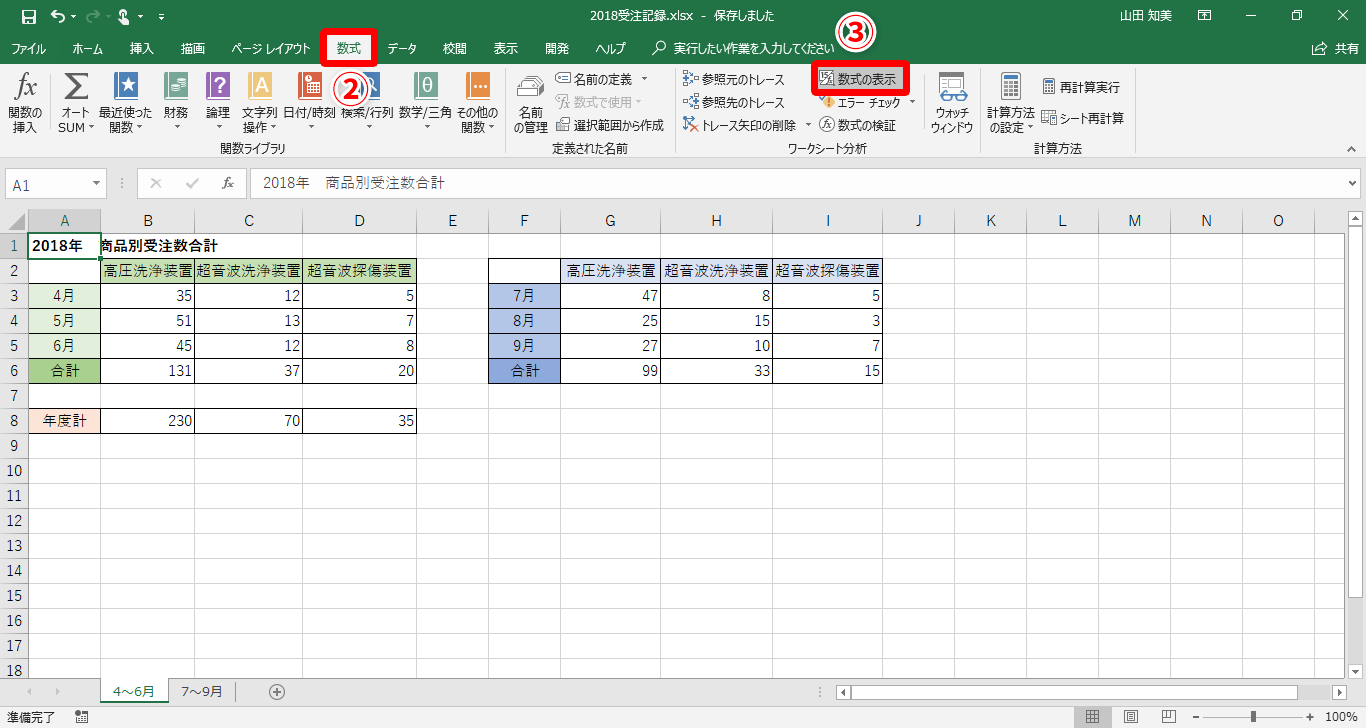Viewport: 1366px width, 728px height.
Task: Switch to the 校閲 tab
Action: pyautogui.click(x=455, y=48)
